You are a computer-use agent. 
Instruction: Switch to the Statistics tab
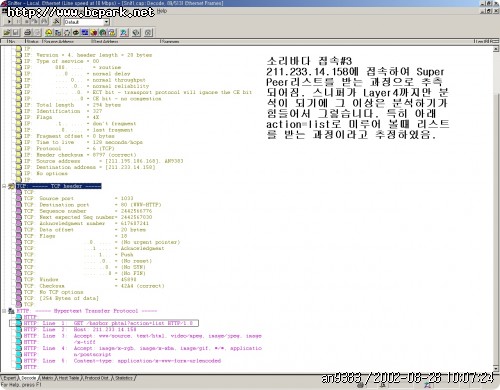point(124,378)
